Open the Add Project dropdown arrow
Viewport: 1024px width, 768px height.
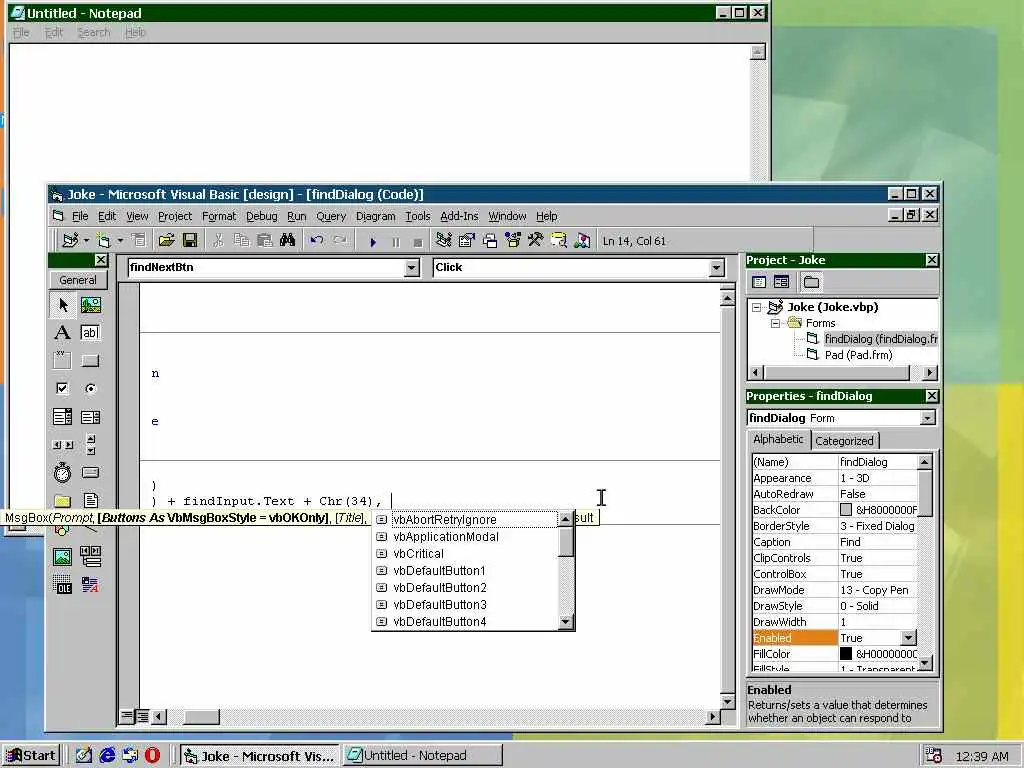tap(86, 241)
